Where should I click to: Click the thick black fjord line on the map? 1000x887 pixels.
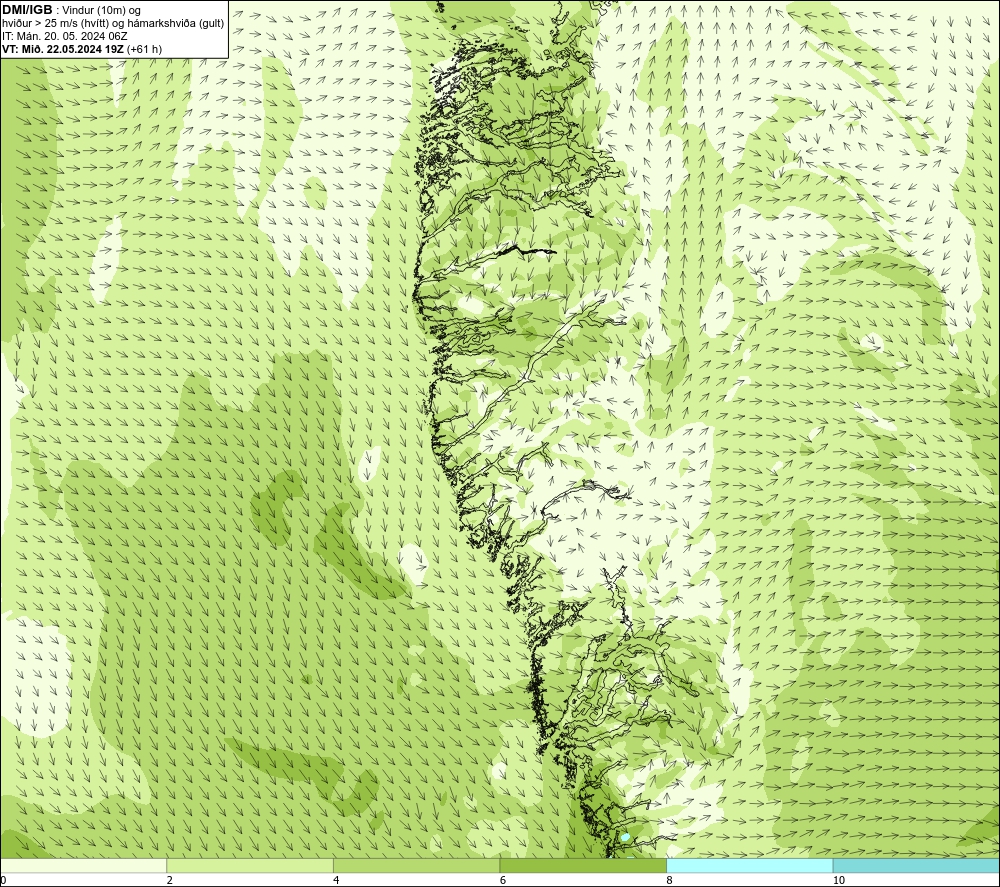[527, 251]
